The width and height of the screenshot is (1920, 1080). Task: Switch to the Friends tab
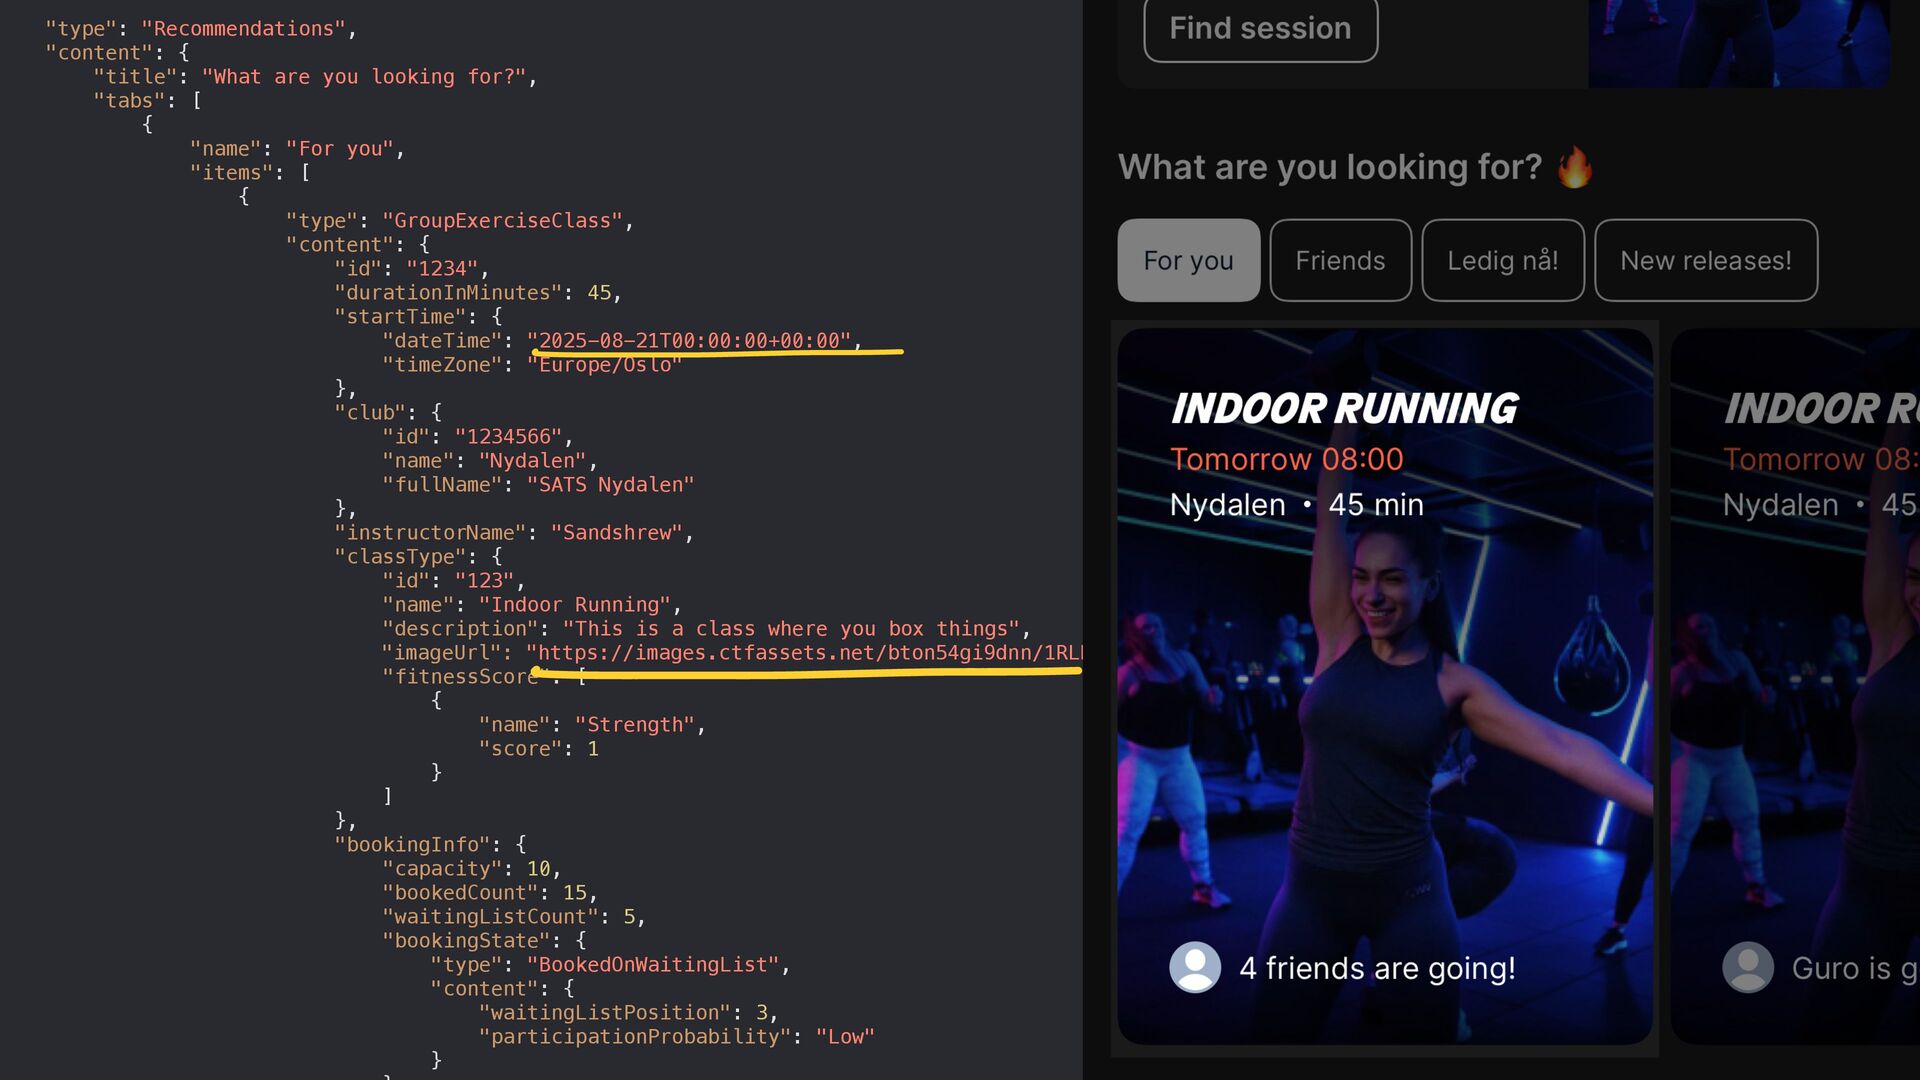tap(1340, 261)
